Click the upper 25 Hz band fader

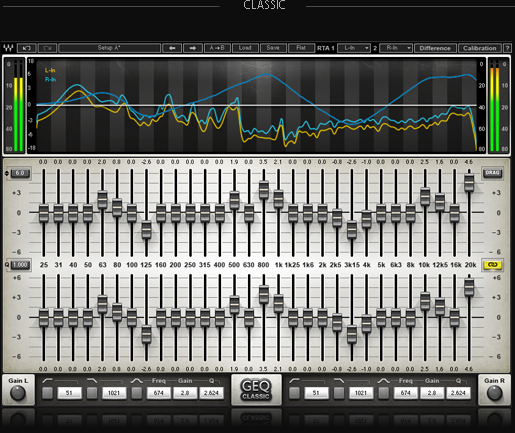pos(44,213)
